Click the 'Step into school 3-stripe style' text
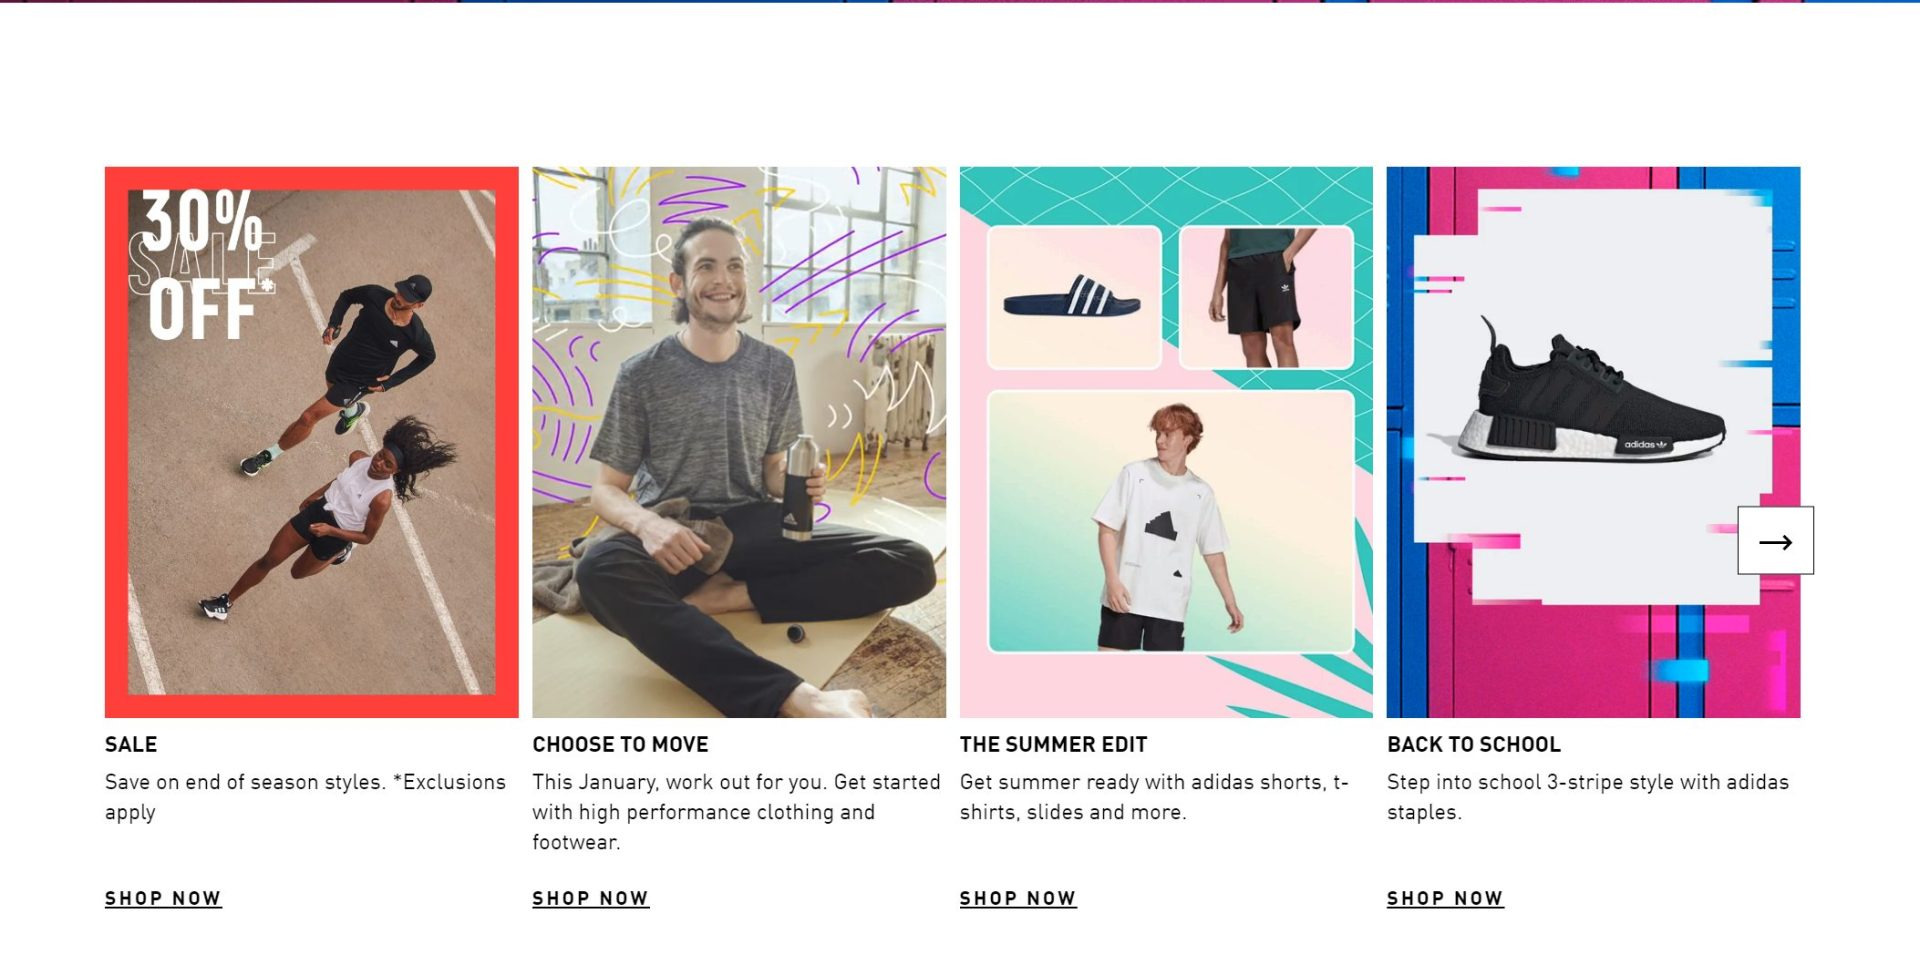 [x=1588, y=797]
